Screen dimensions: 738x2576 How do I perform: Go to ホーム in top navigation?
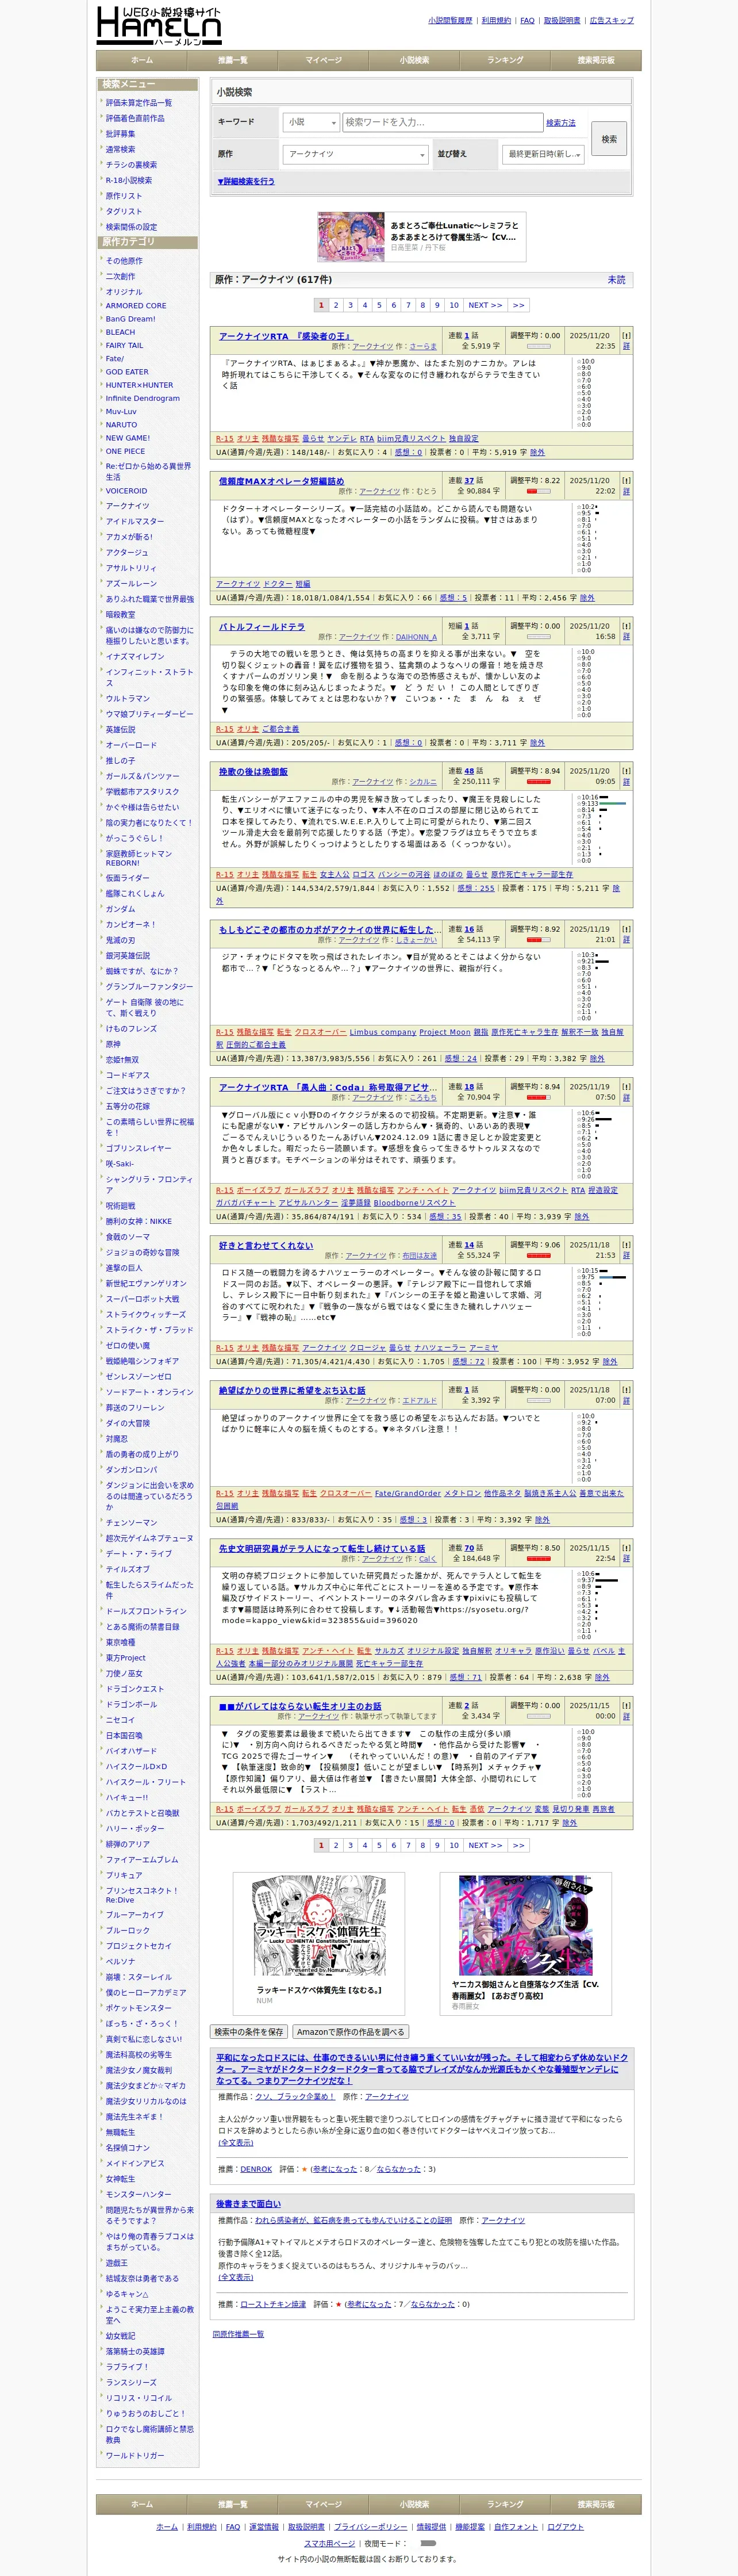click(142, 60)
